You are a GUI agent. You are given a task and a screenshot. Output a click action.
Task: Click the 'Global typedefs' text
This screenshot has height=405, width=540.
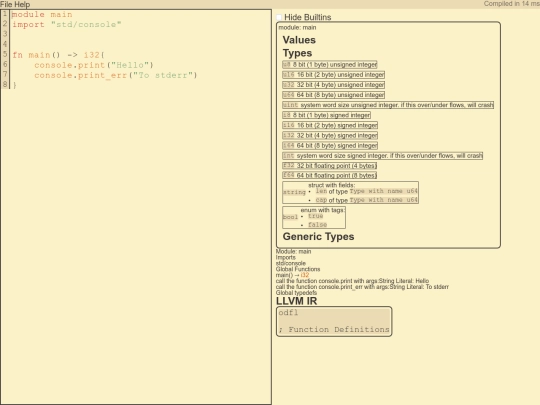point(296,292)
